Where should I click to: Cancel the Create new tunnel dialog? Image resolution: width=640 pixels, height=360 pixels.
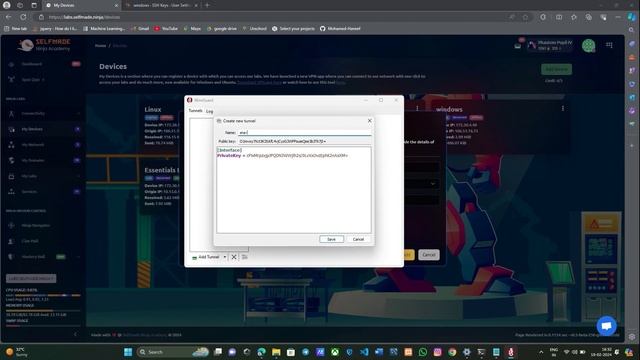coord(358,239)
